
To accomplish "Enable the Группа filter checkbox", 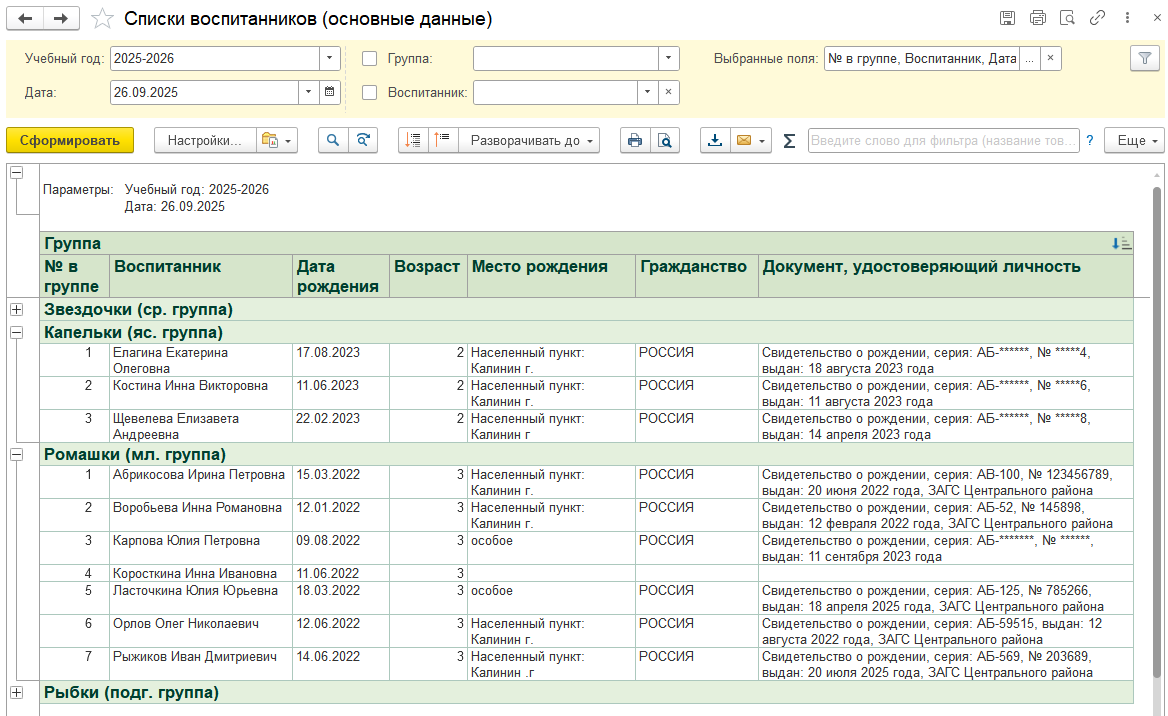I will 370,59.
